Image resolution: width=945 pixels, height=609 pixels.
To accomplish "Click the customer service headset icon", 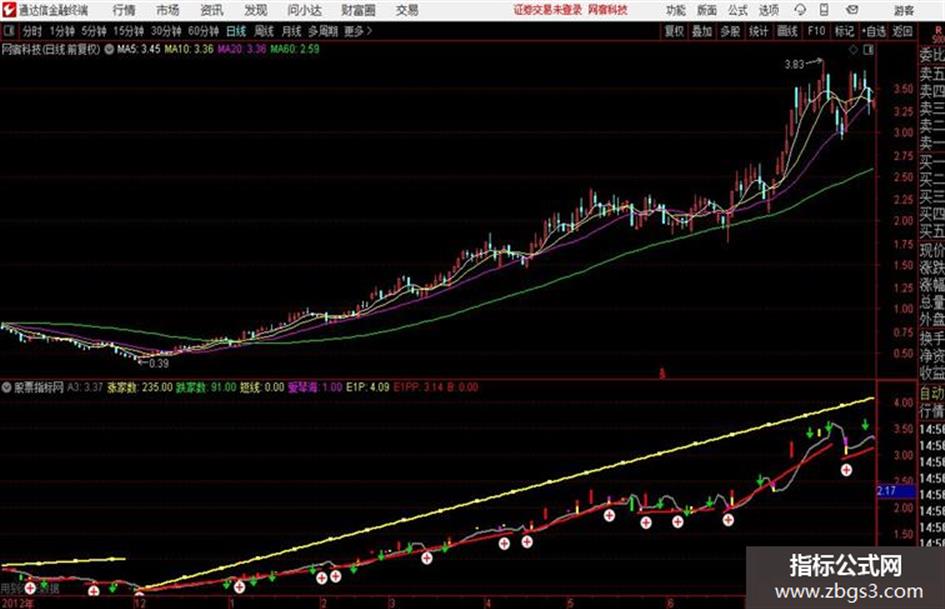I will click(x=800, y=10).
